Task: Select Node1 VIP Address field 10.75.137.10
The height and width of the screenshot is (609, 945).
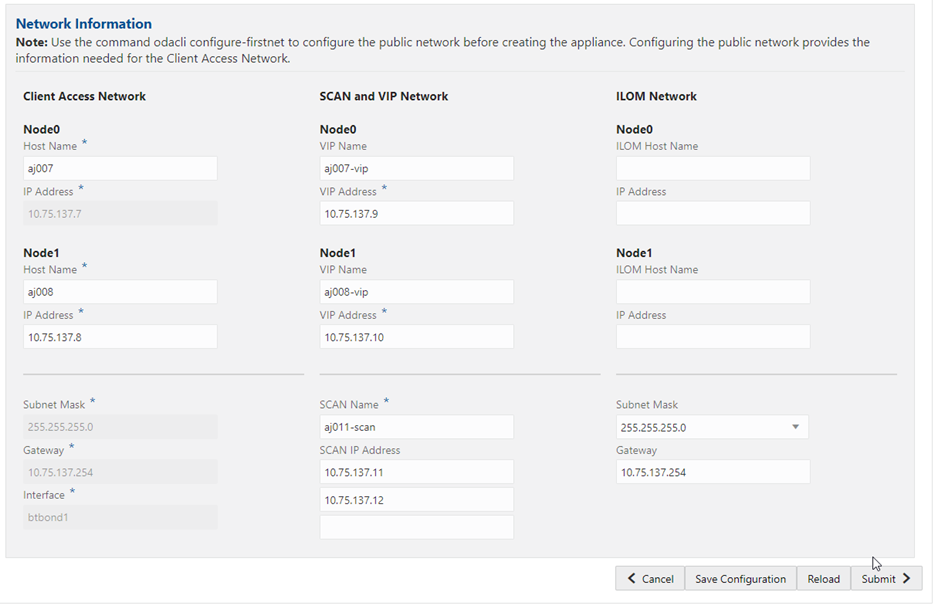Action: (x=416, y=337)
